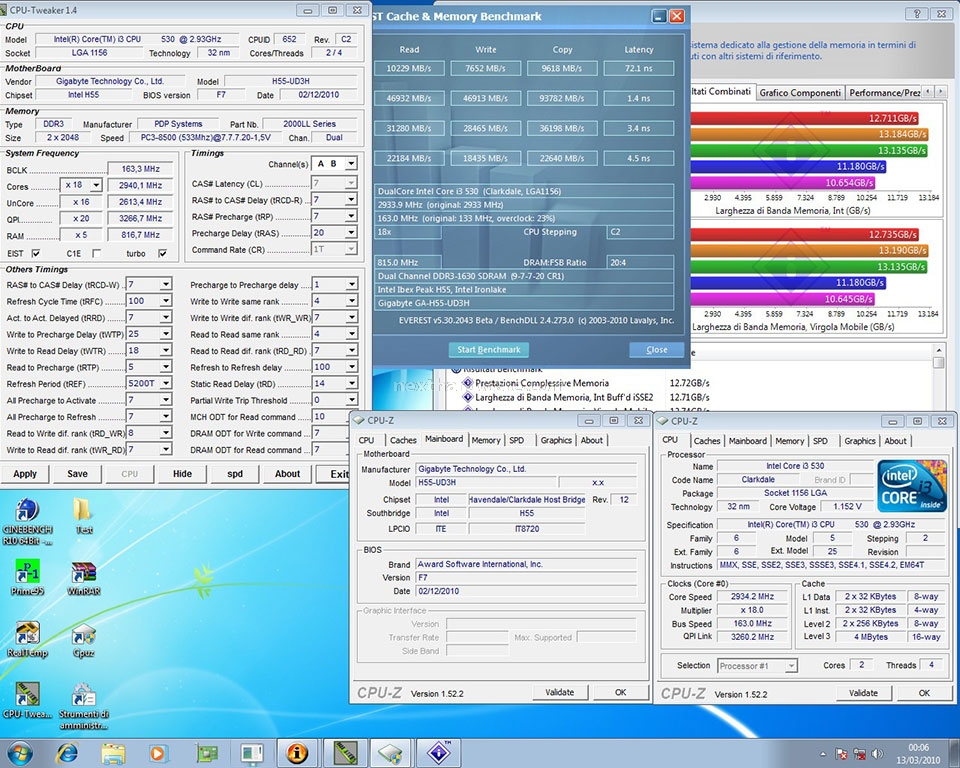Open the Precharge Delay (tRAS) dropdown
Viewport: 960px width, 768px height.
(x=351, y=233)
